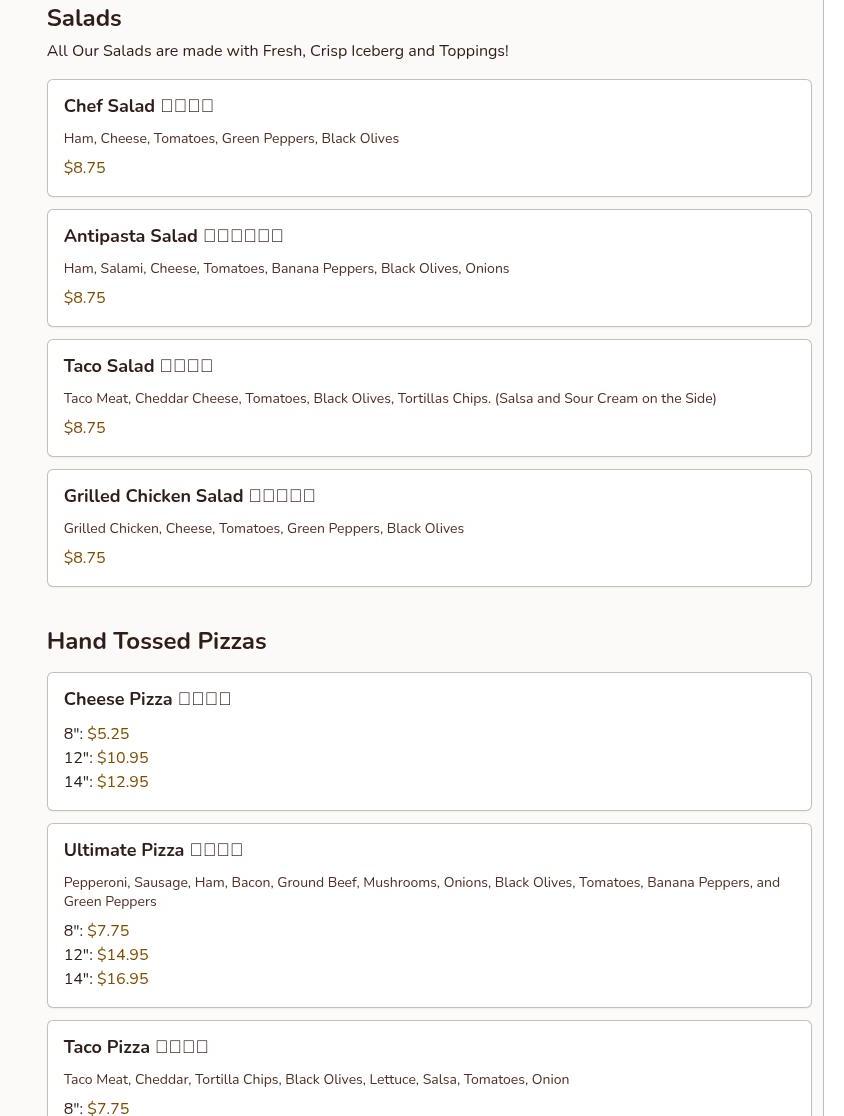Click the Taco Pizza item title
Screen dimensions: 844x1116
pos(106,1047)
